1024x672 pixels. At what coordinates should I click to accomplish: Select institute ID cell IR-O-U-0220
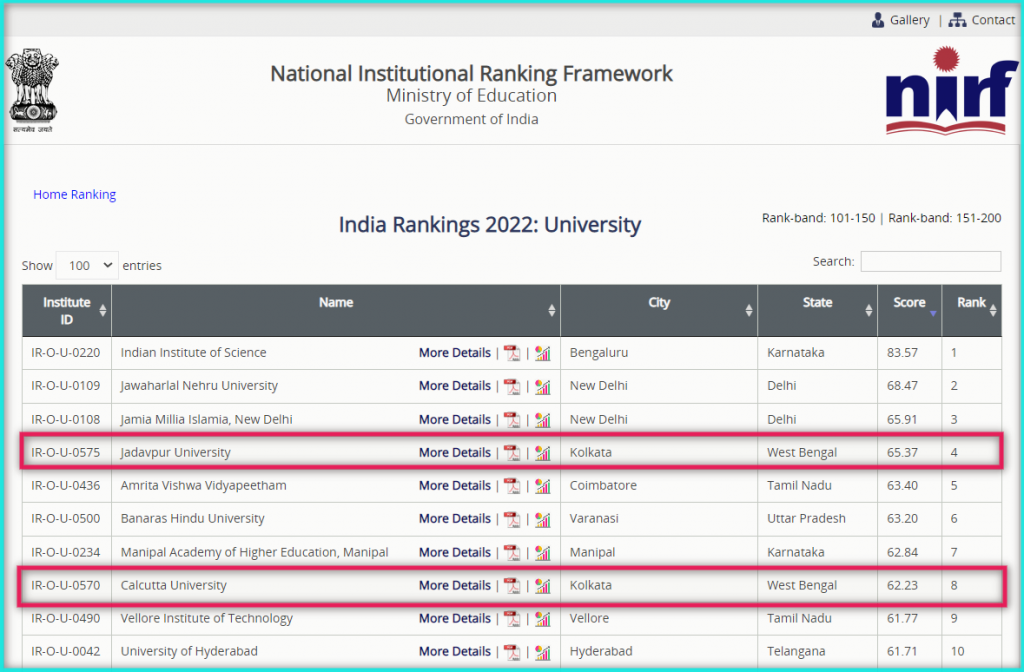(66, 353)
